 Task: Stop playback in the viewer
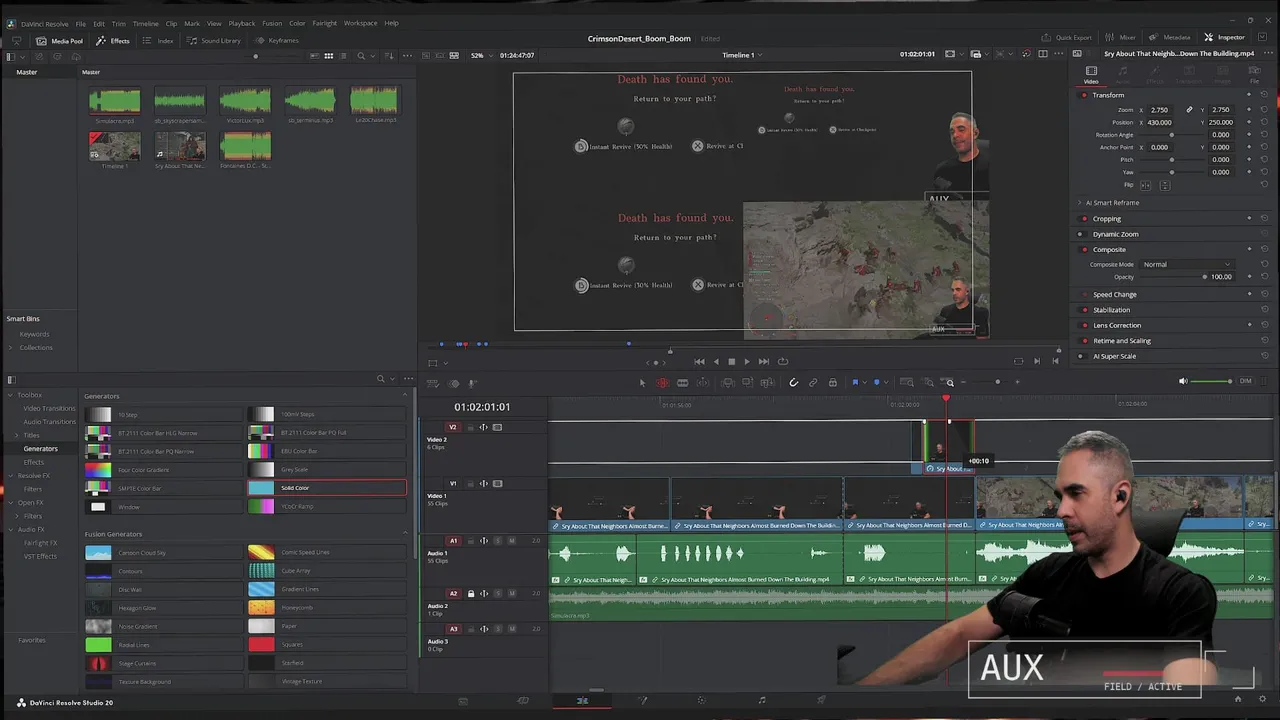731,361
